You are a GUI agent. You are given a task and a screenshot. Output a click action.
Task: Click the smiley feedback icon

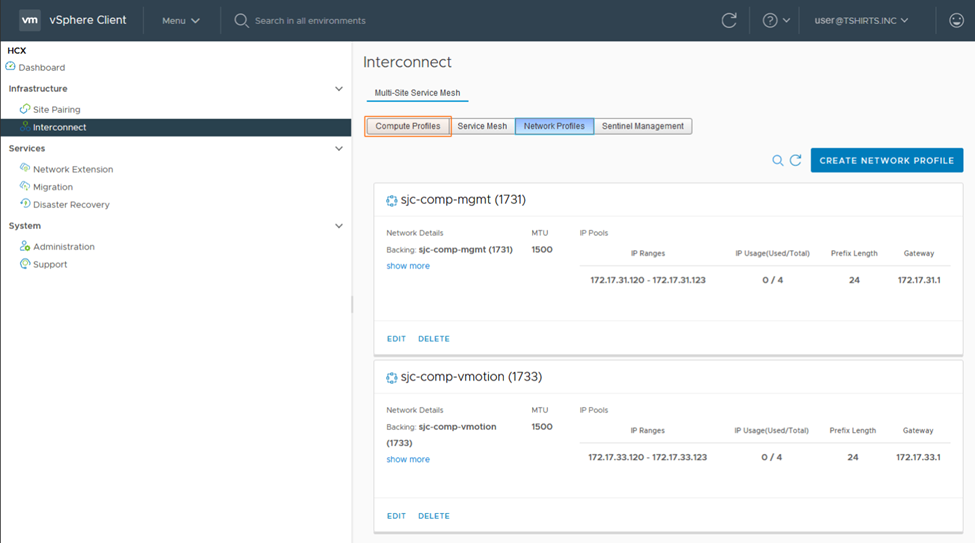coord(956,20)
